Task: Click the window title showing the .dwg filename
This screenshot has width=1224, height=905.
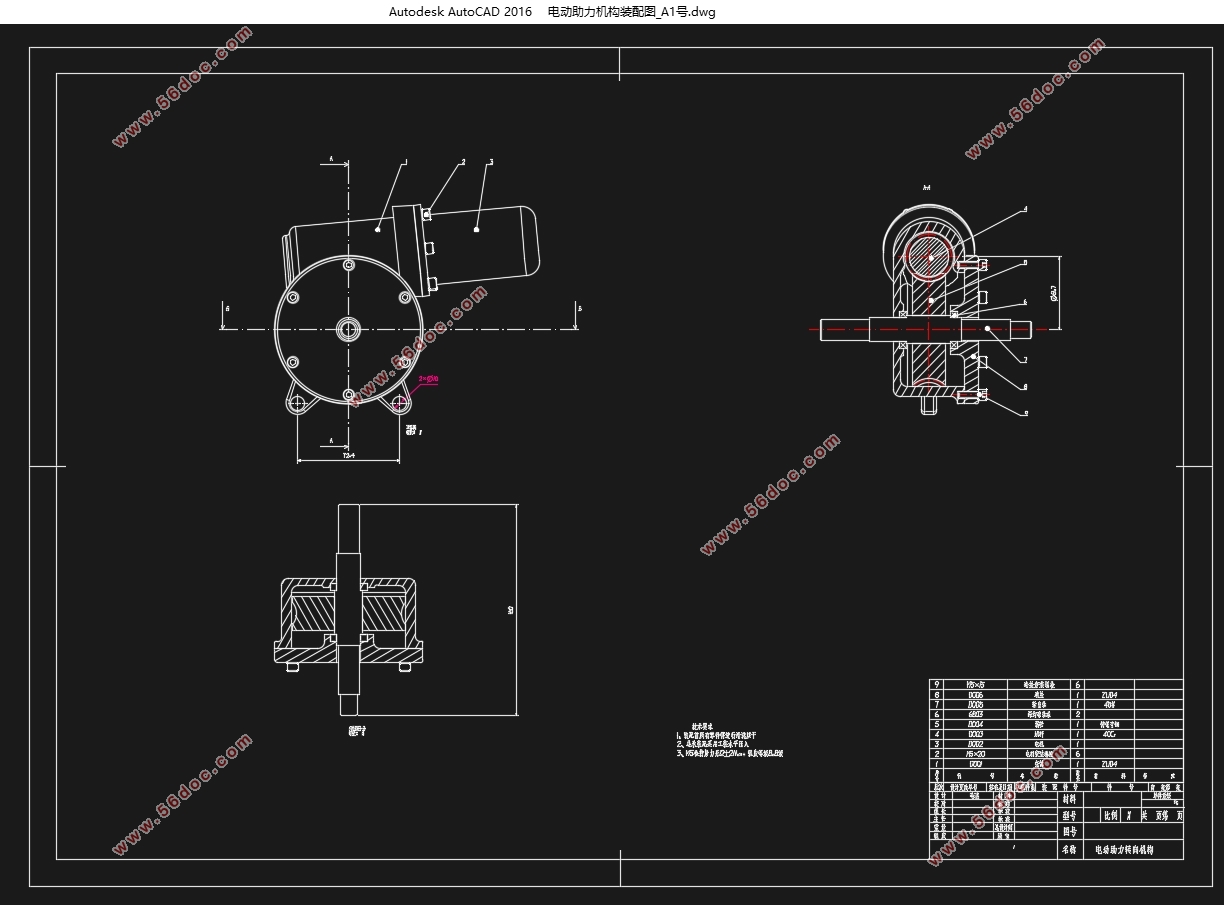Action: [552, 12]
